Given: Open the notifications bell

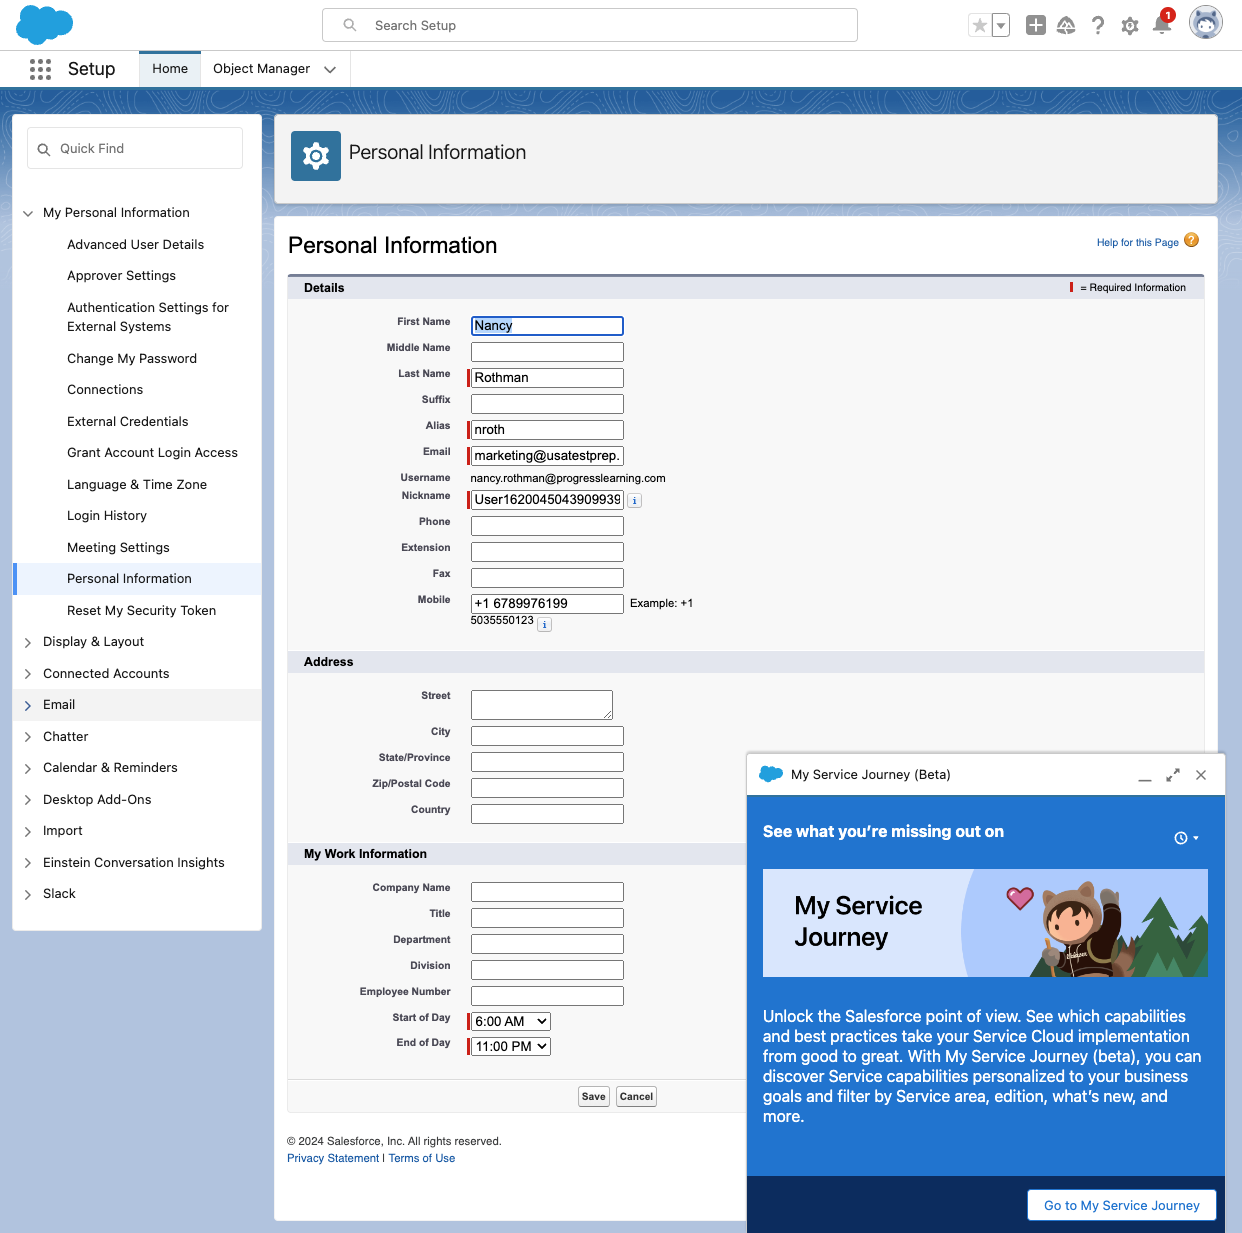Looking at the screenshot, I should [1162, 24].
